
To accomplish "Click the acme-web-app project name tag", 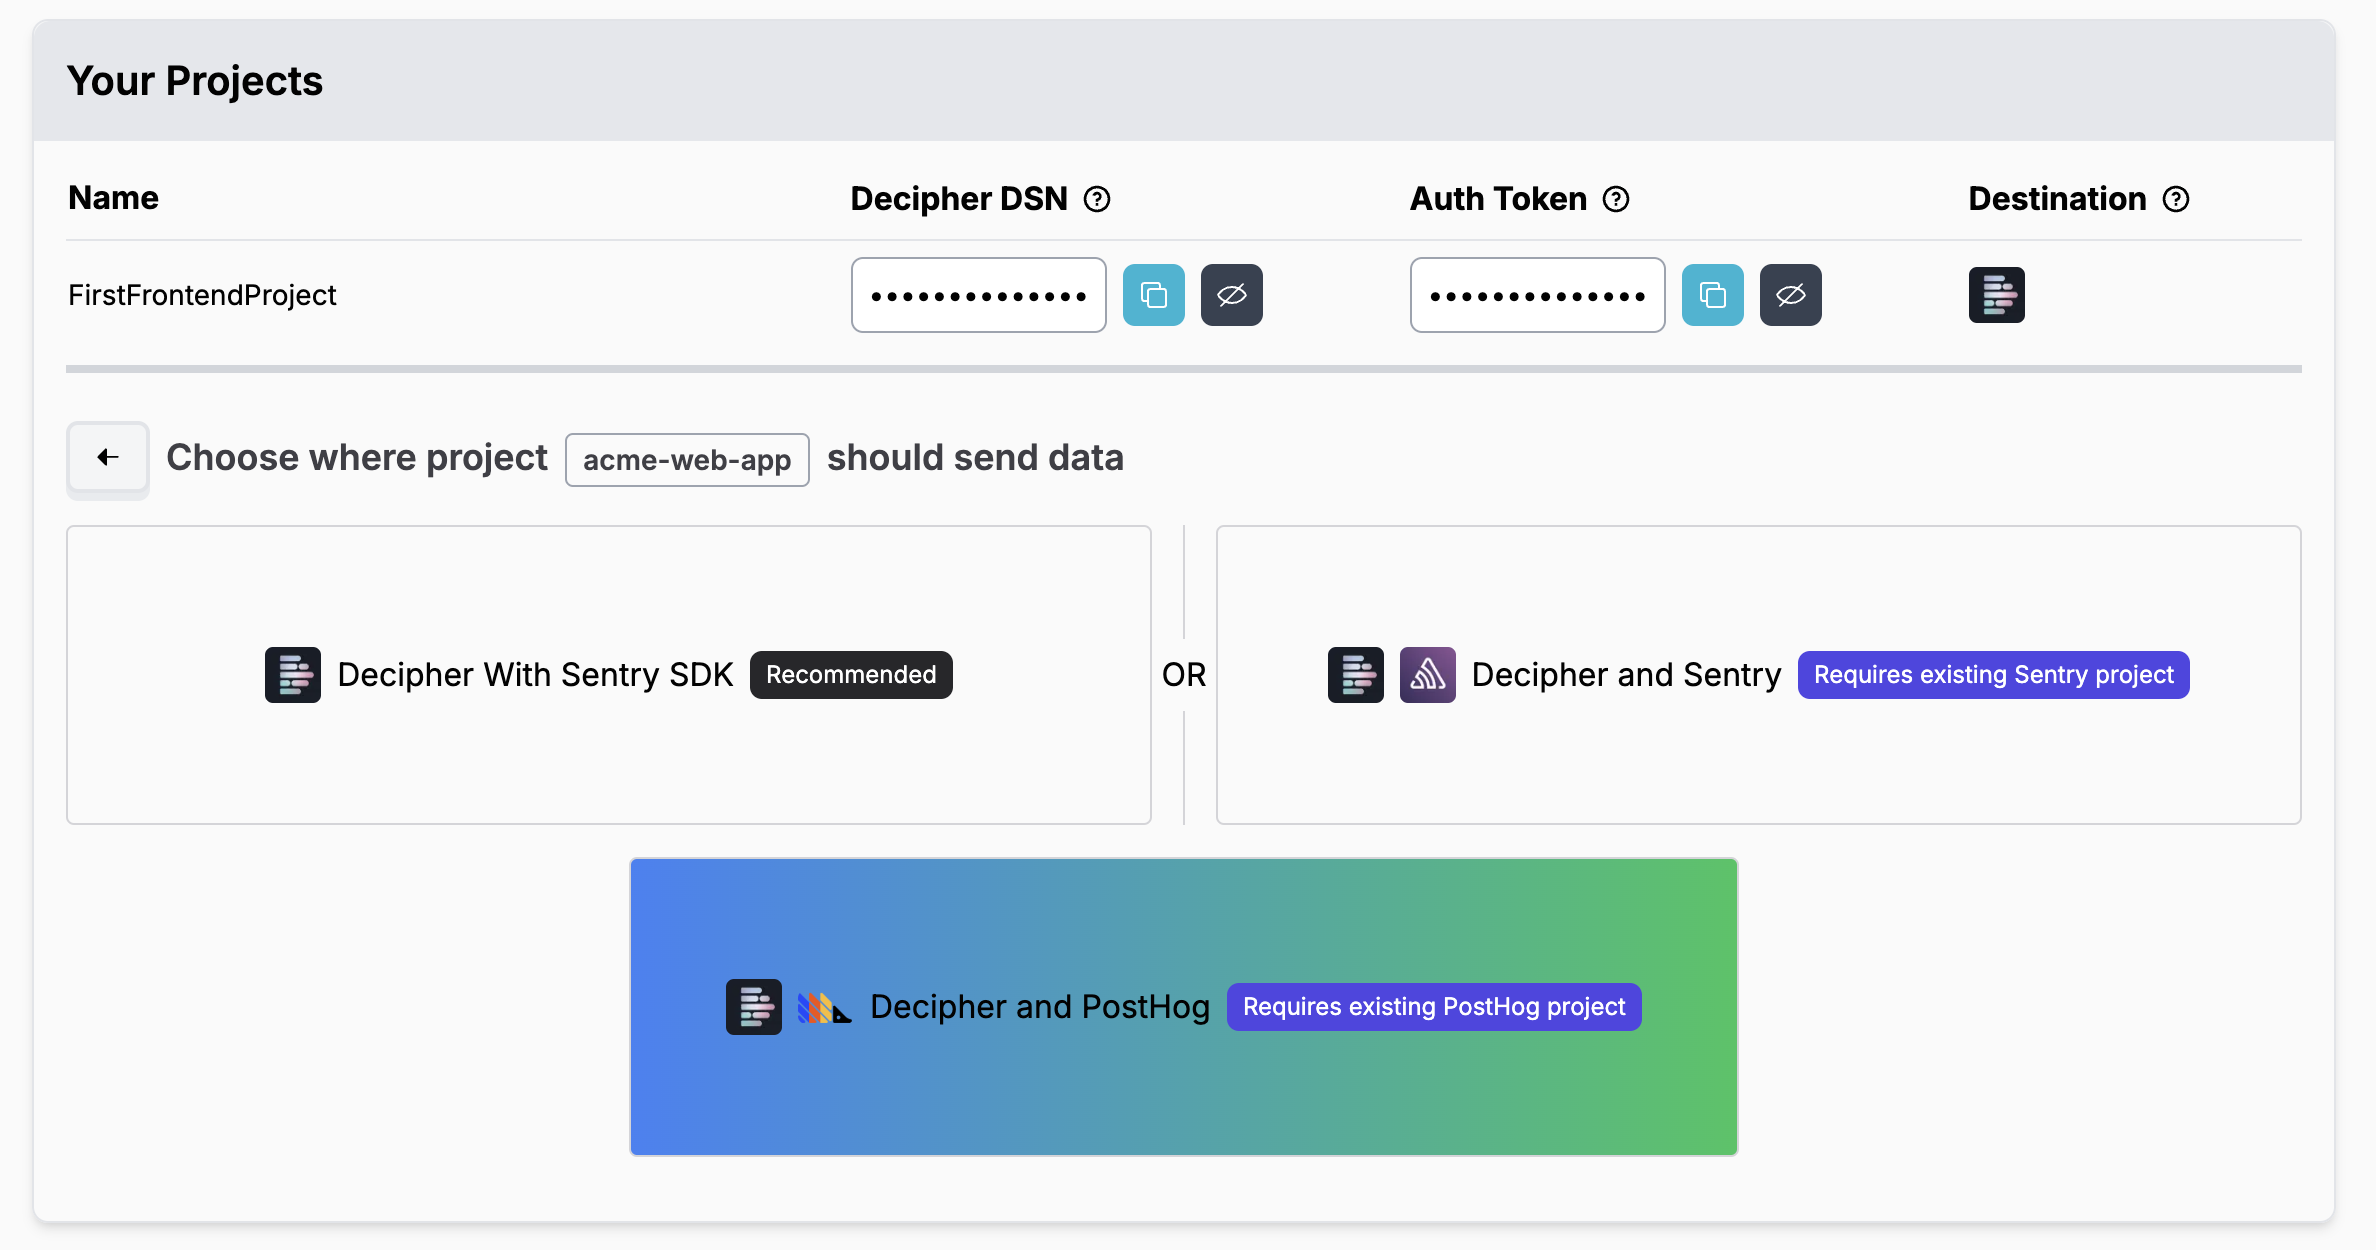I will 687,460.
